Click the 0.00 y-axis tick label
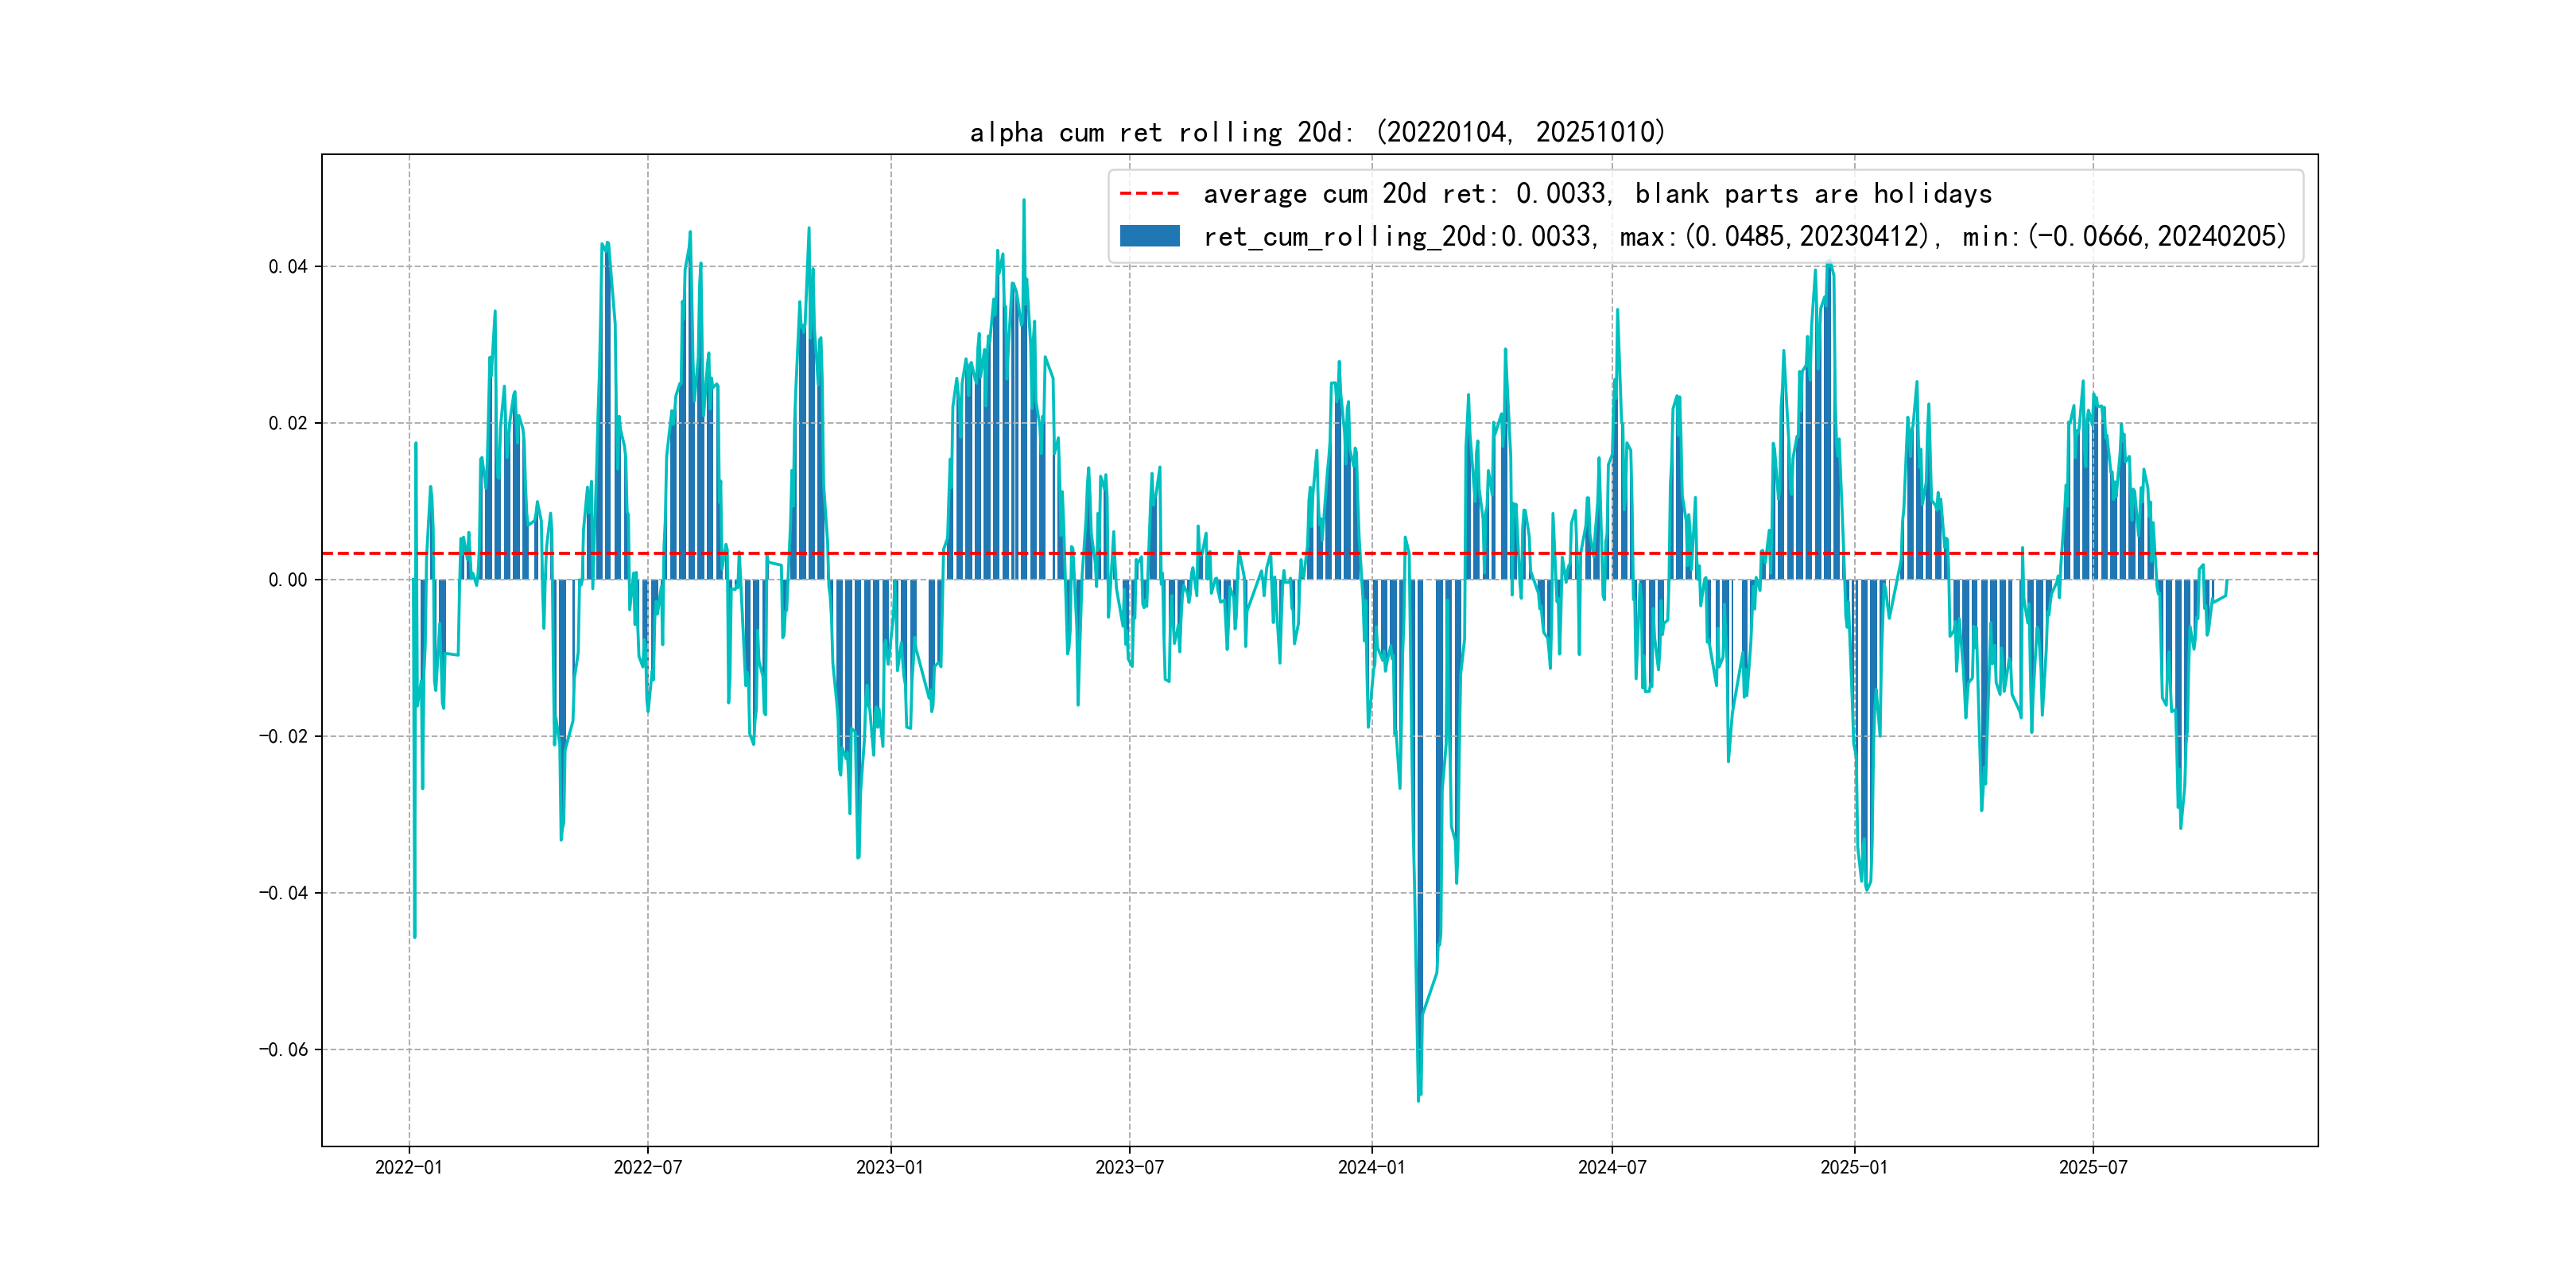2576x1288 pixels. click(288, 580)
